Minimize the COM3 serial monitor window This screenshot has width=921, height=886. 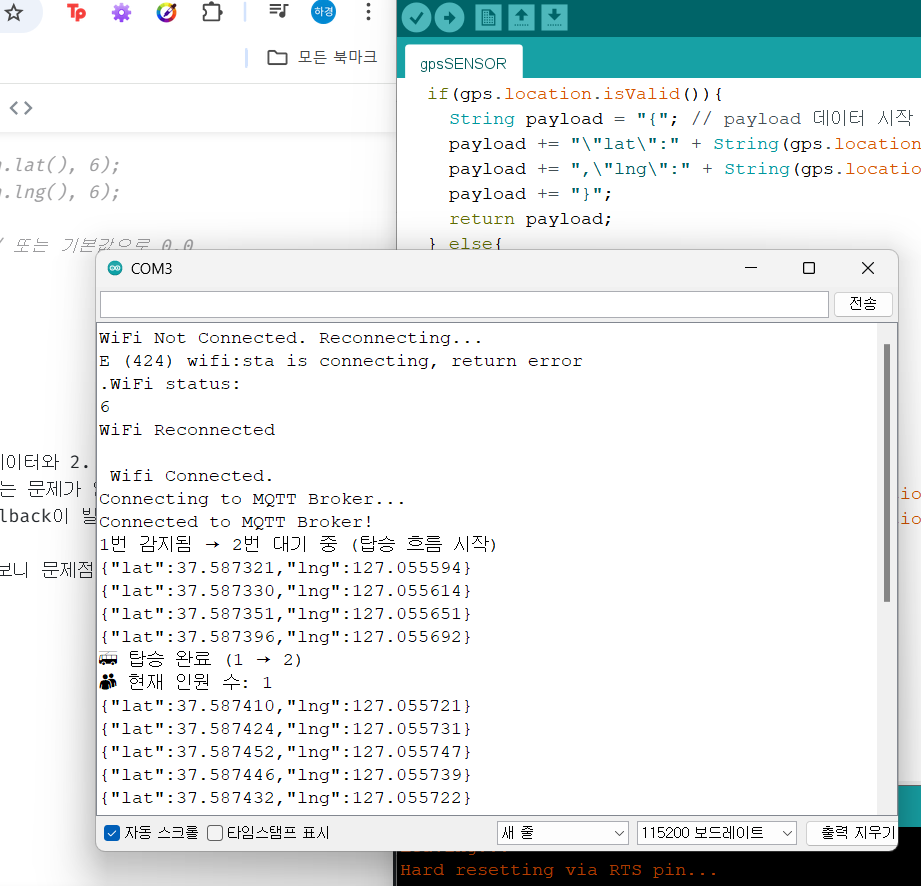pos(751,268)
